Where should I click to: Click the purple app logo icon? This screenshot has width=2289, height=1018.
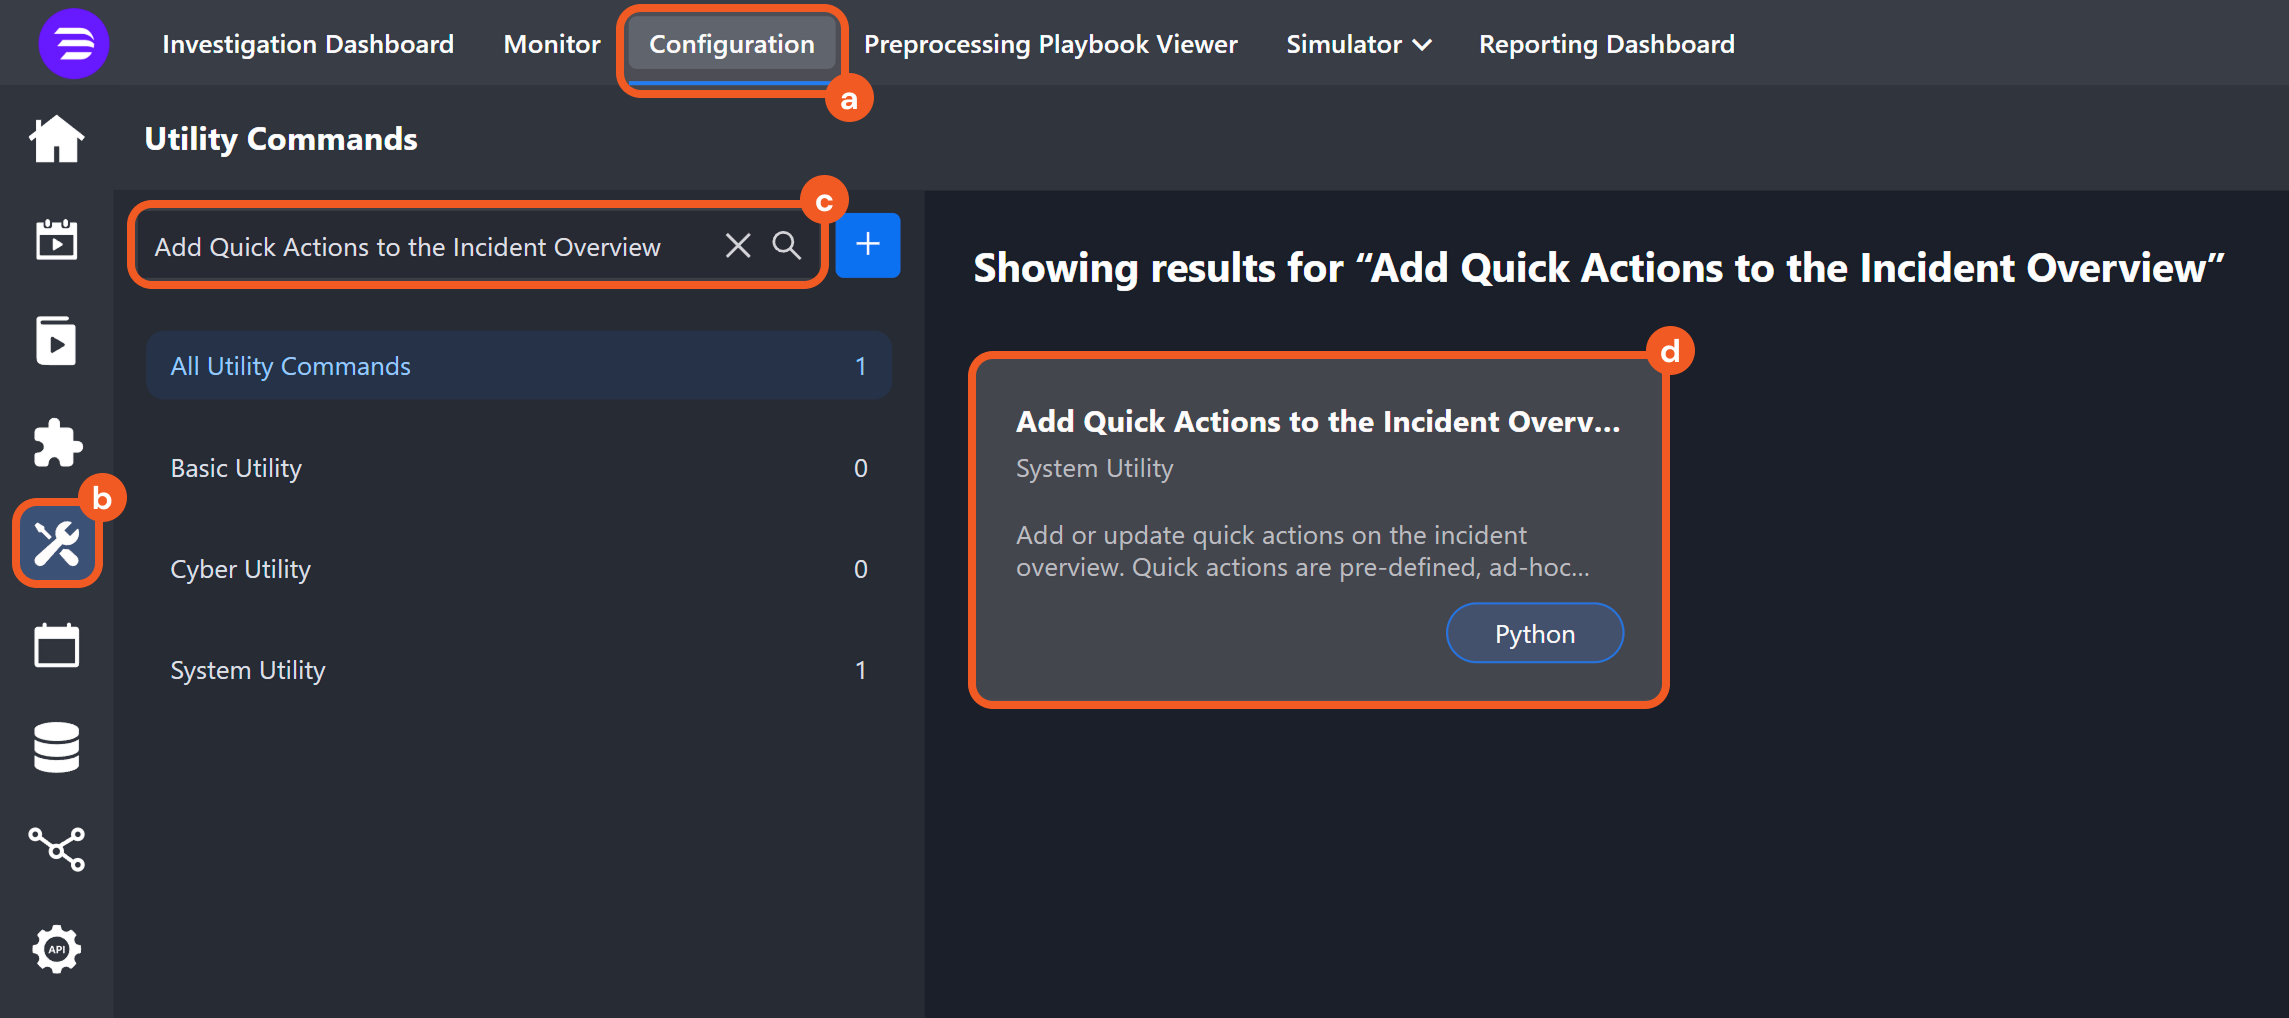73,44
